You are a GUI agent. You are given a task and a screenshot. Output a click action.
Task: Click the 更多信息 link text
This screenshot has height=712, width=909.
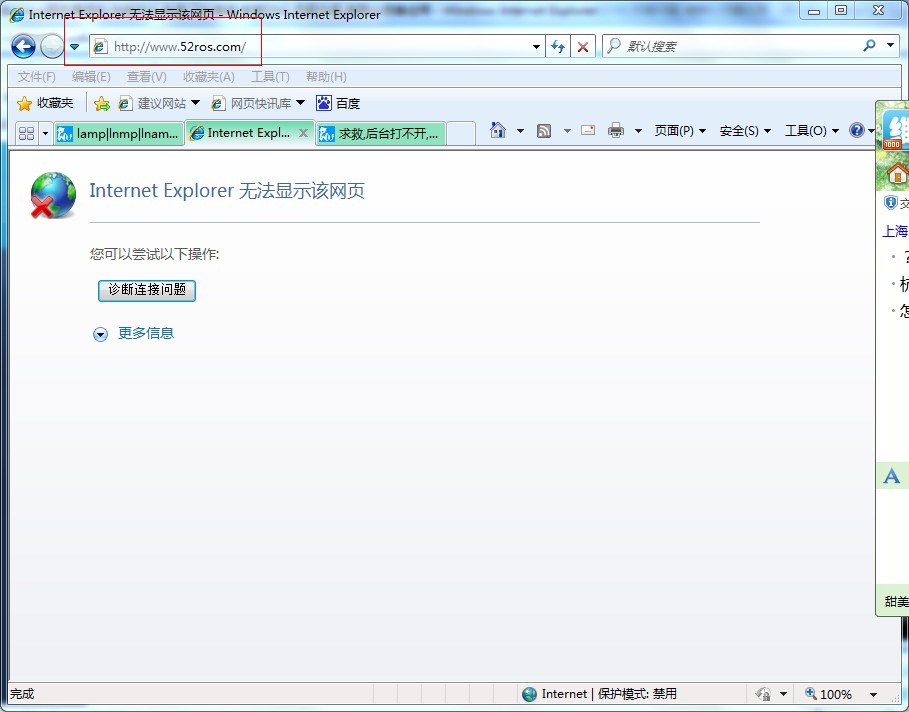(x=146, y=333)
